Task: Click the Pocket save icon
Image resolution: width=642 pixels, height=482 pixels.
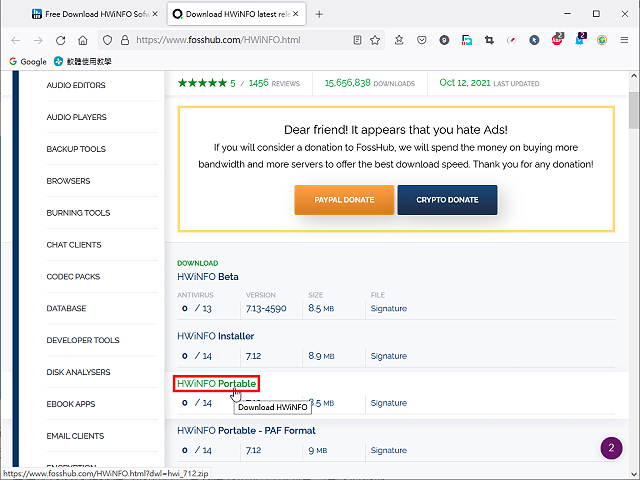Action: [421, 40]
